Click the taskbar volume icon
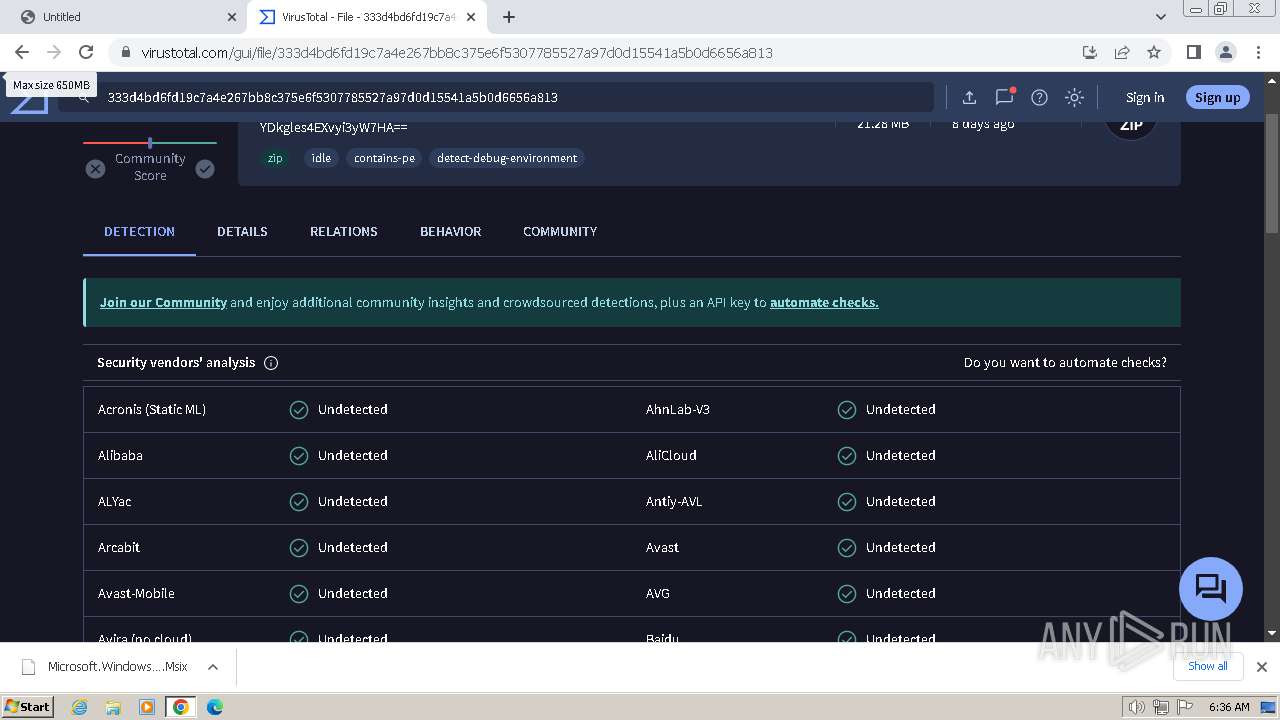Image resolution: width=1280 pixels, height=720 pixels. point(1137,707)
